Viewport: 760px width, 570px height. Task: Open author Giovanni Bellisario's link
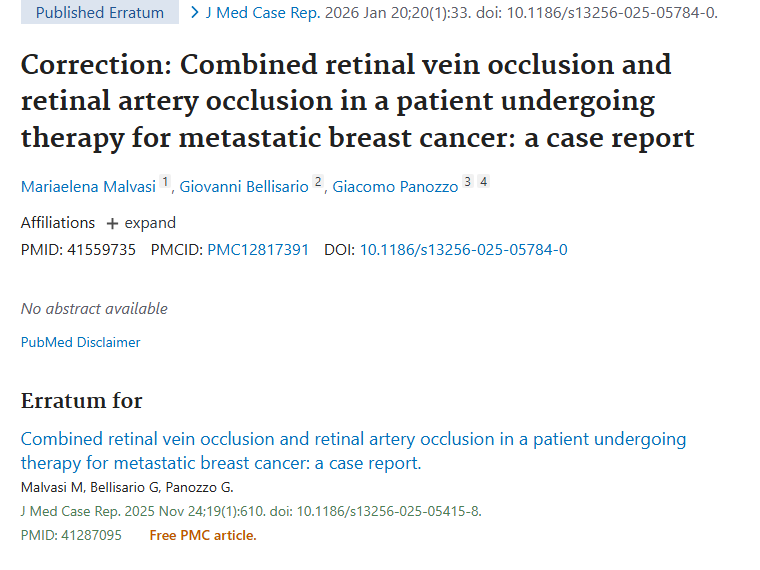pos(244,187)
